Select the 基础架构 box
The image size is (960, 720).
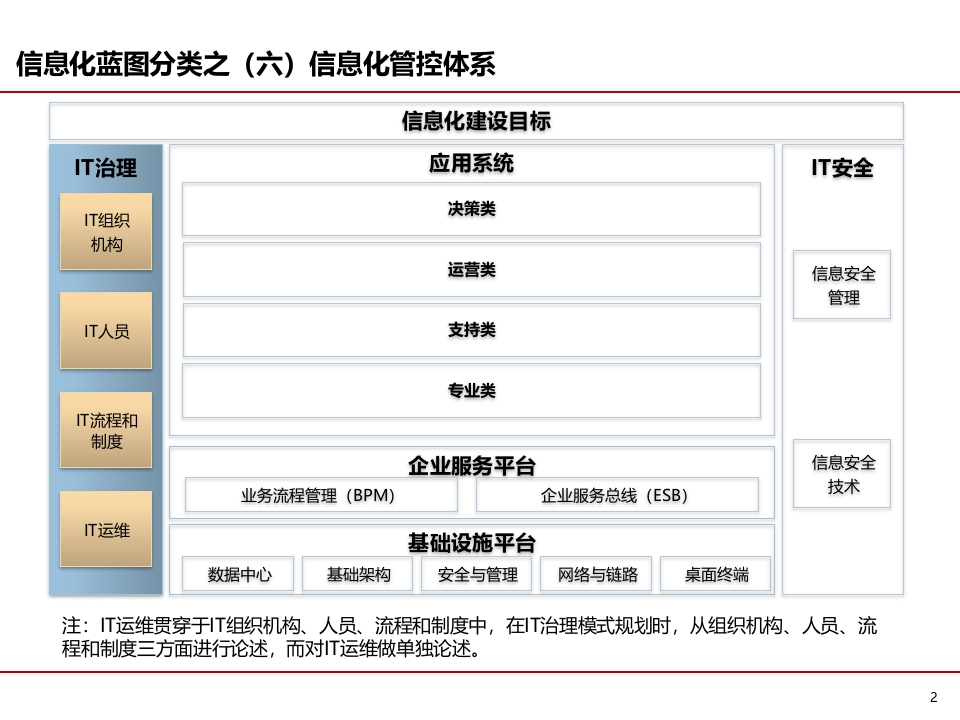tap(358, 574)
